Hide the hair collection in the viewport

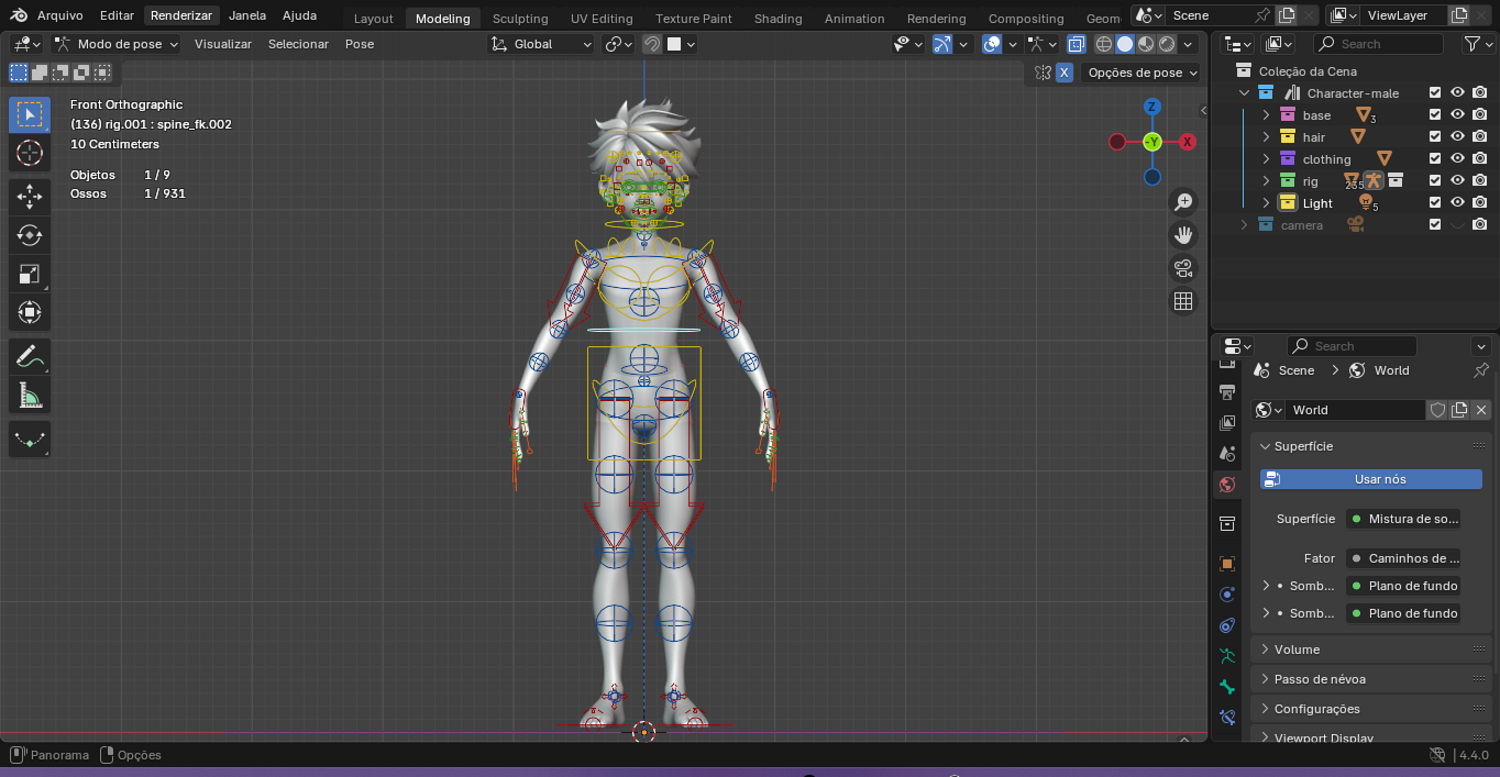tap(1457, 137)
